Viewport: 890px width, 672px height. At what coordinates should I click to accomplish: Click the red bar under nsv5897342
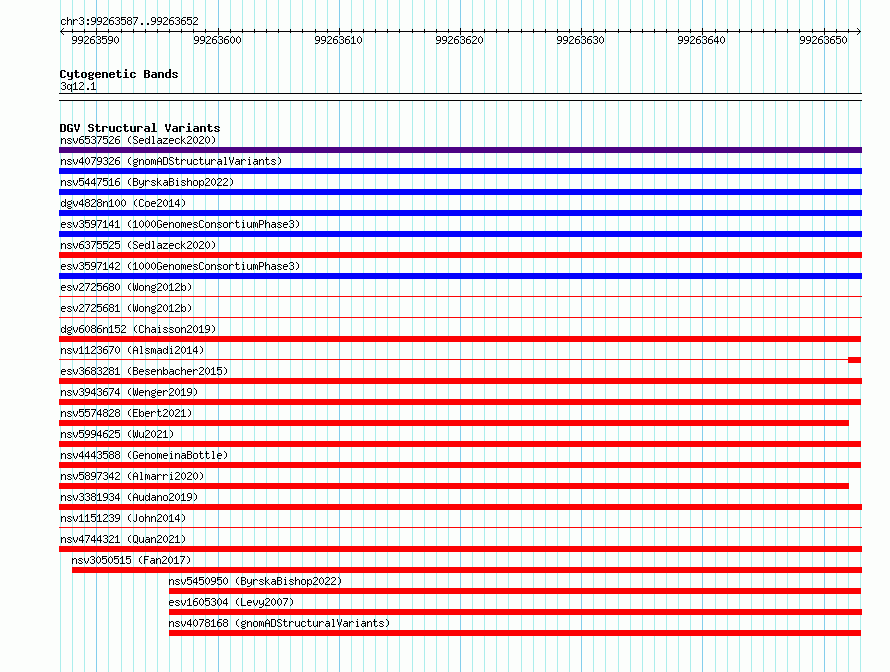454,486
